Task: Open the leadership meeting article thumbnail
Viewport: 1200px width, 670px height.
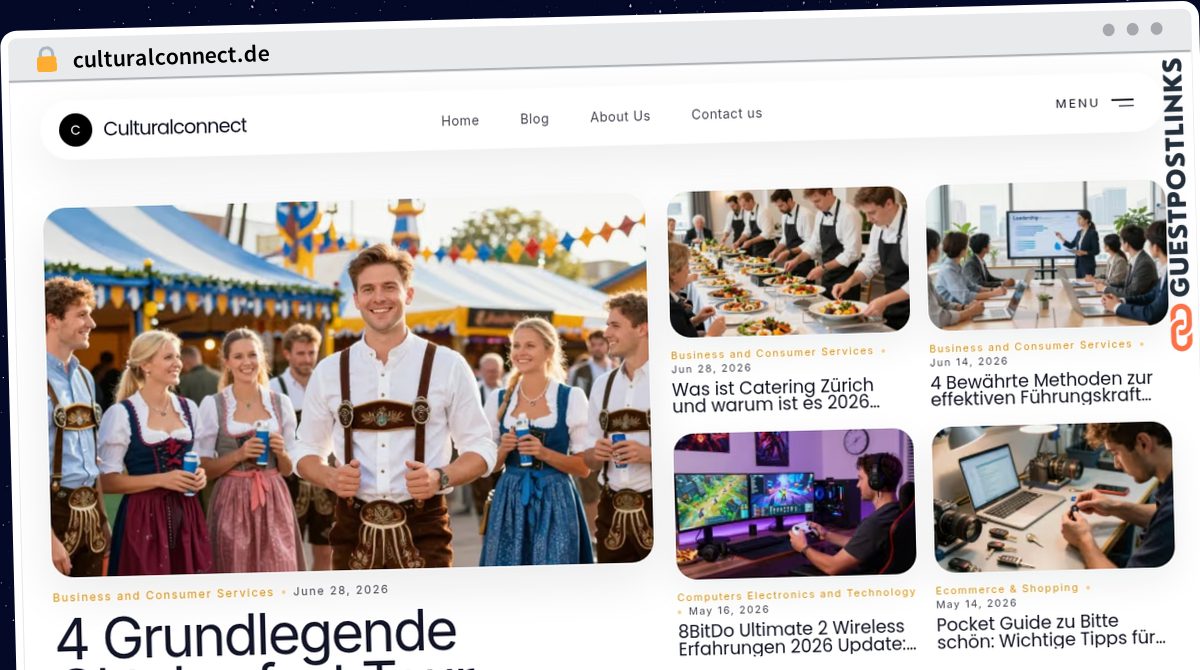Action: (x=1048, y=256)
